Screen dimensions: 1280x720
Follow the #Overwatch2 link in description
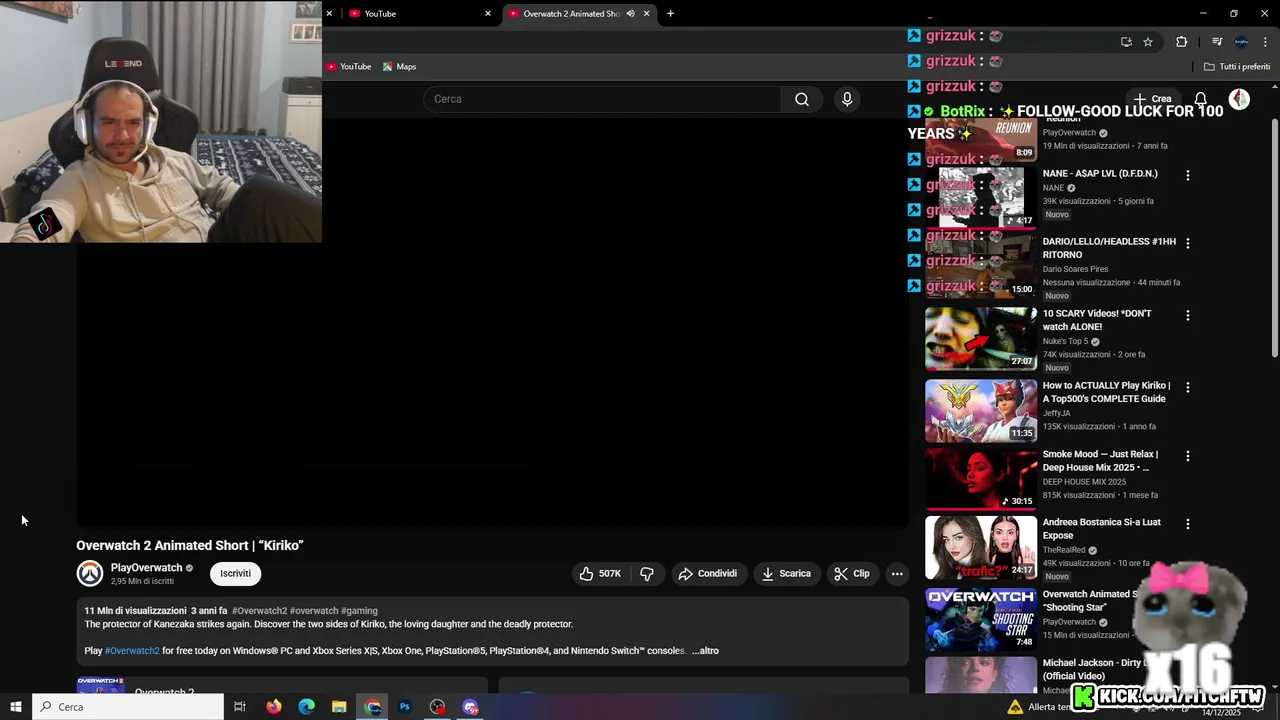[132, 651]
